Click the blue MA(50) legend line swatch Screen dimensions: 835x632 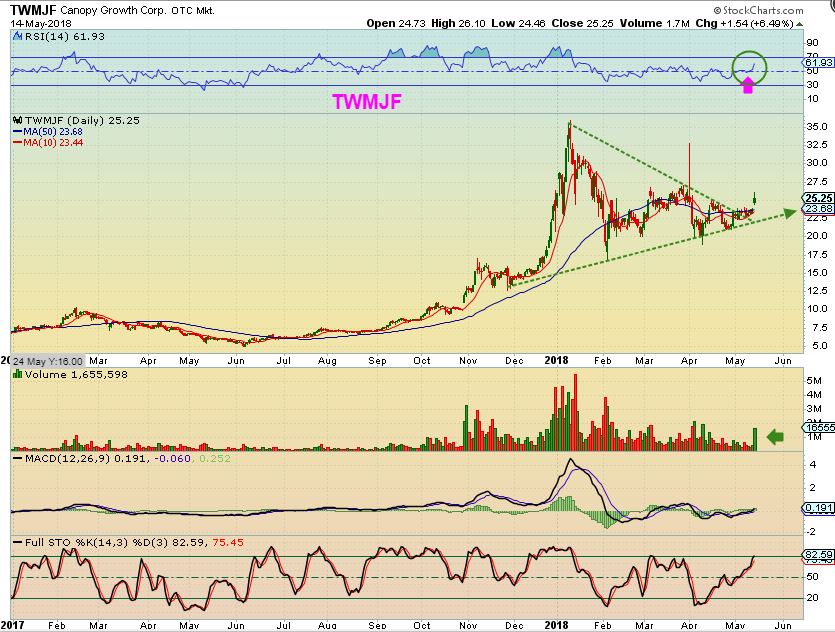pyautogui.click(x=17, y=132)
